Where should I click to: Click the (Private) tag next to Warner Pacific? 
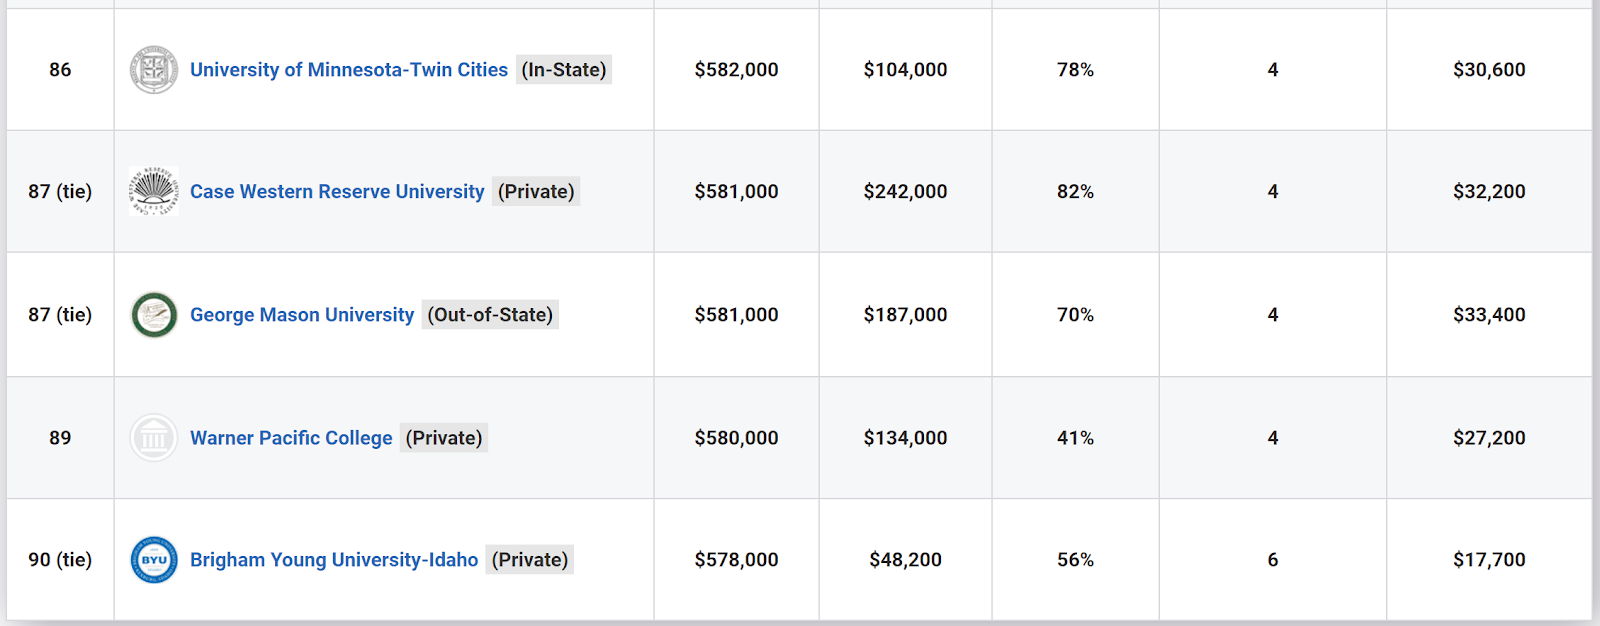[x=444, y=438]
